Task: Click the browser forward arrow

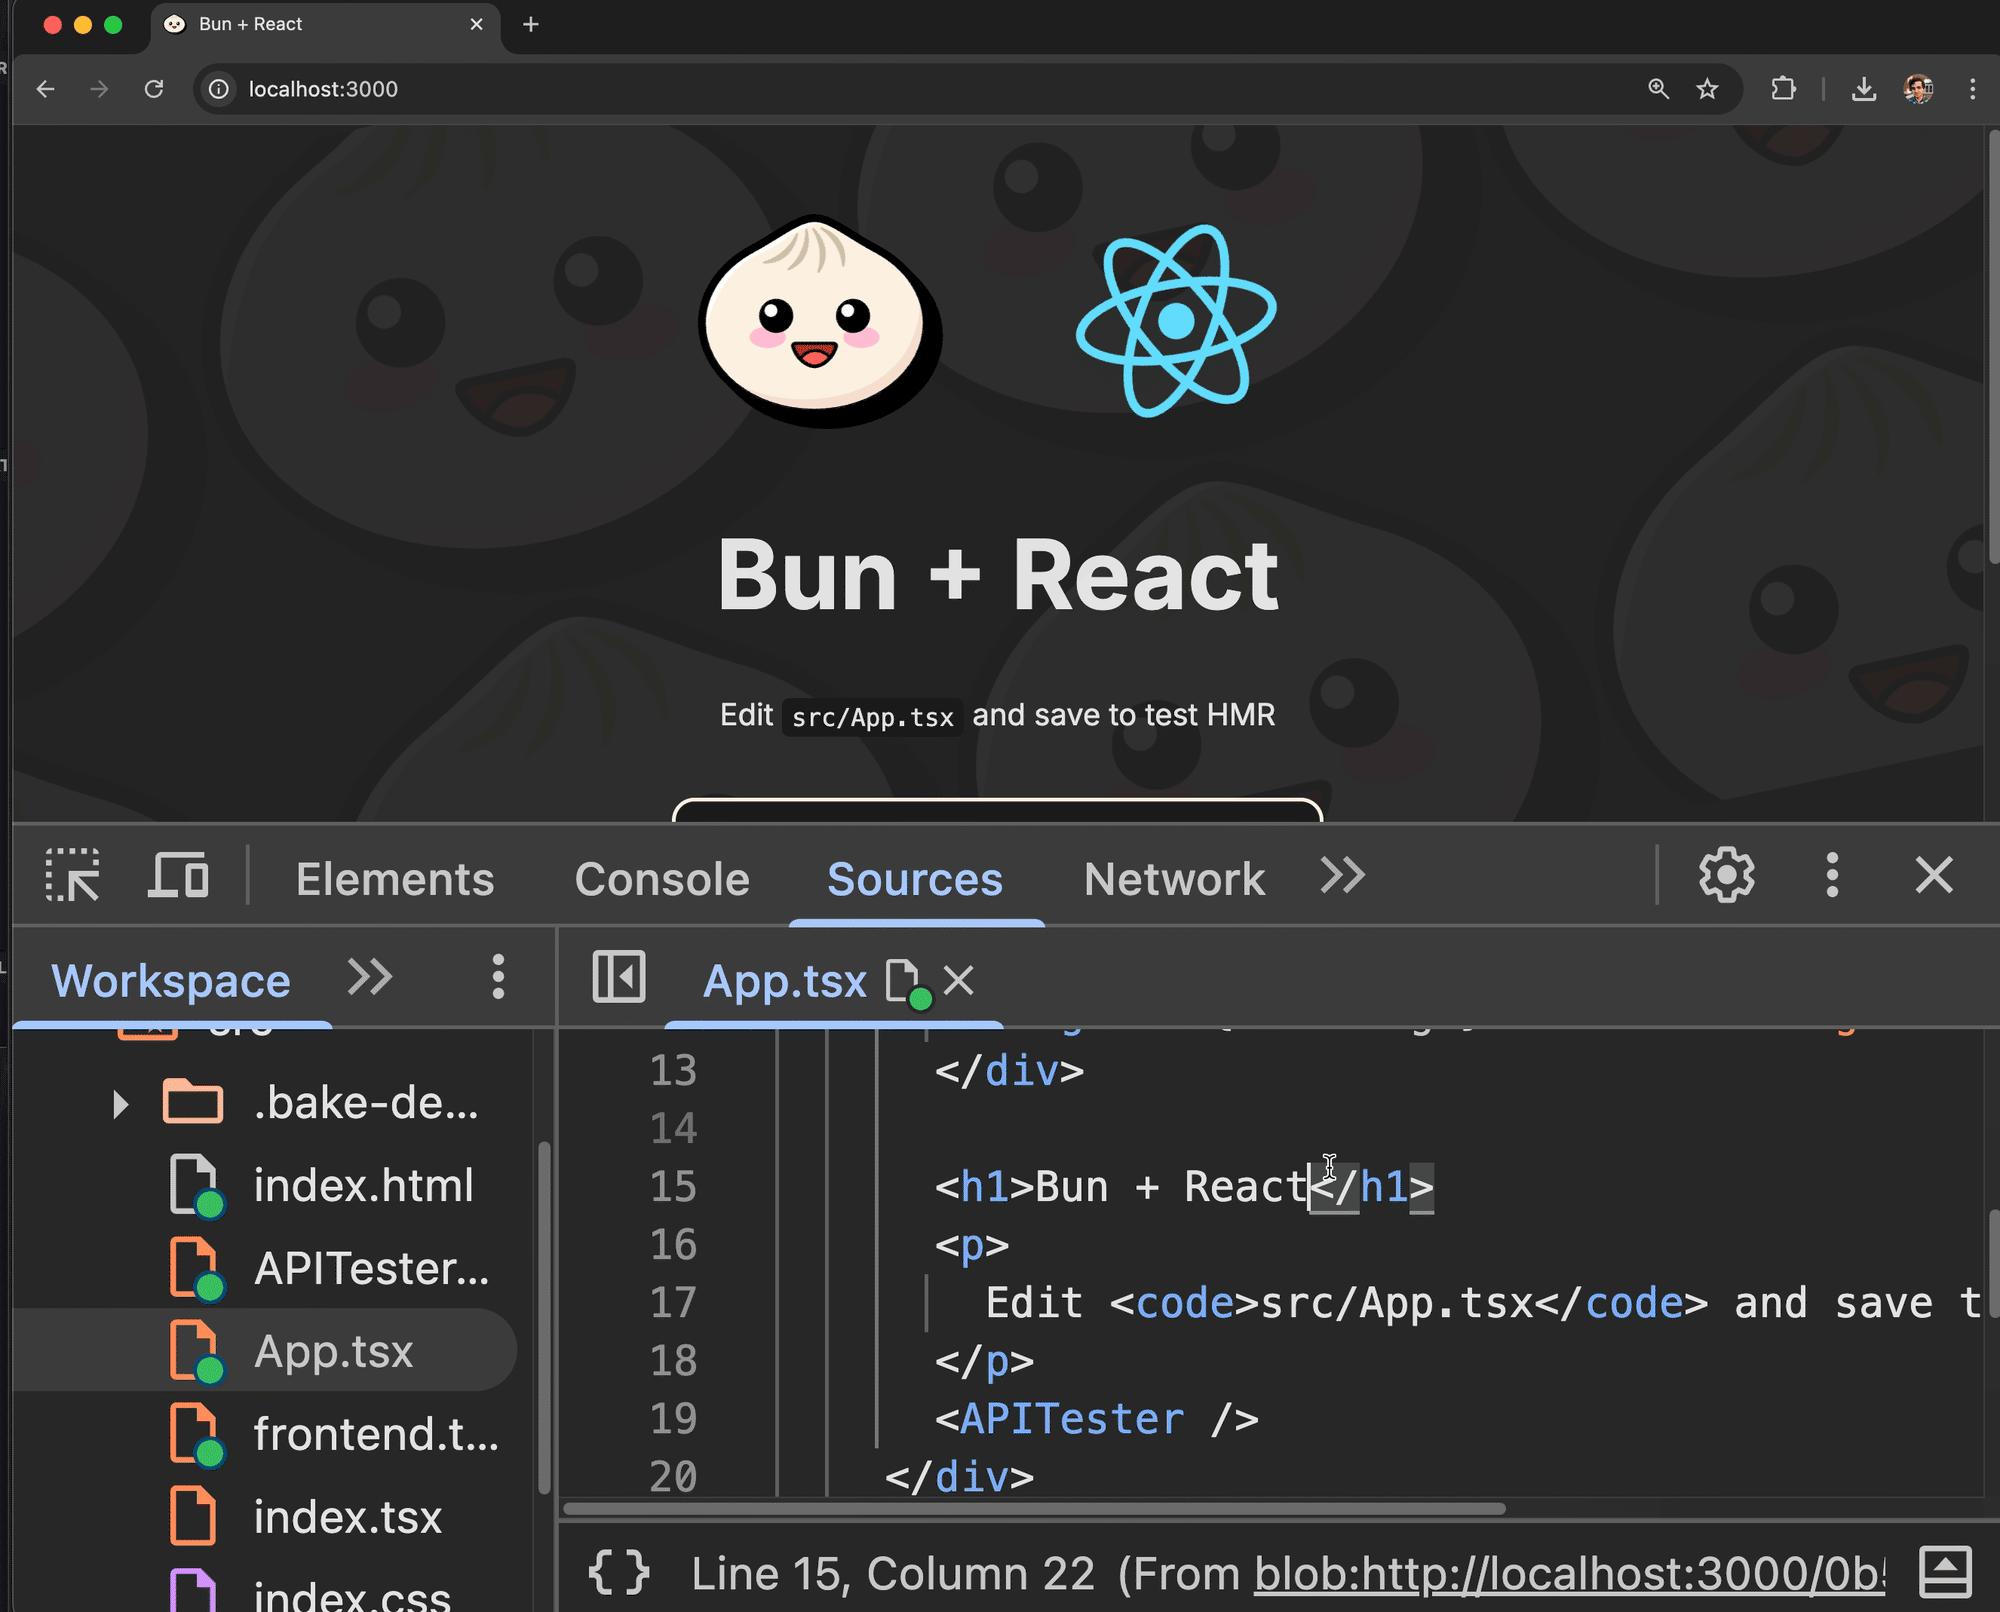Action: click(x=99, y=89)
